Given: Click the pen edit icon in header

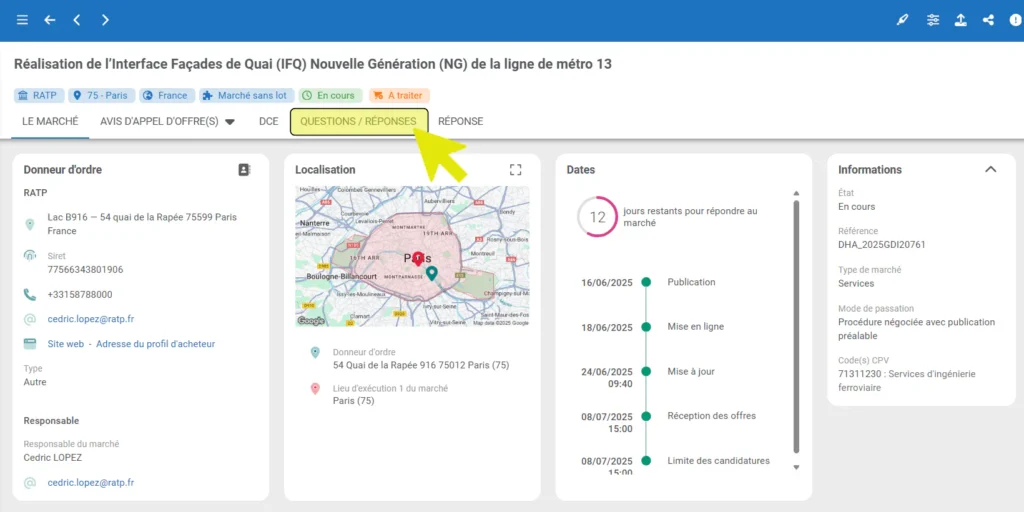Looking at the screenshot, I should [x=903, y=20].
